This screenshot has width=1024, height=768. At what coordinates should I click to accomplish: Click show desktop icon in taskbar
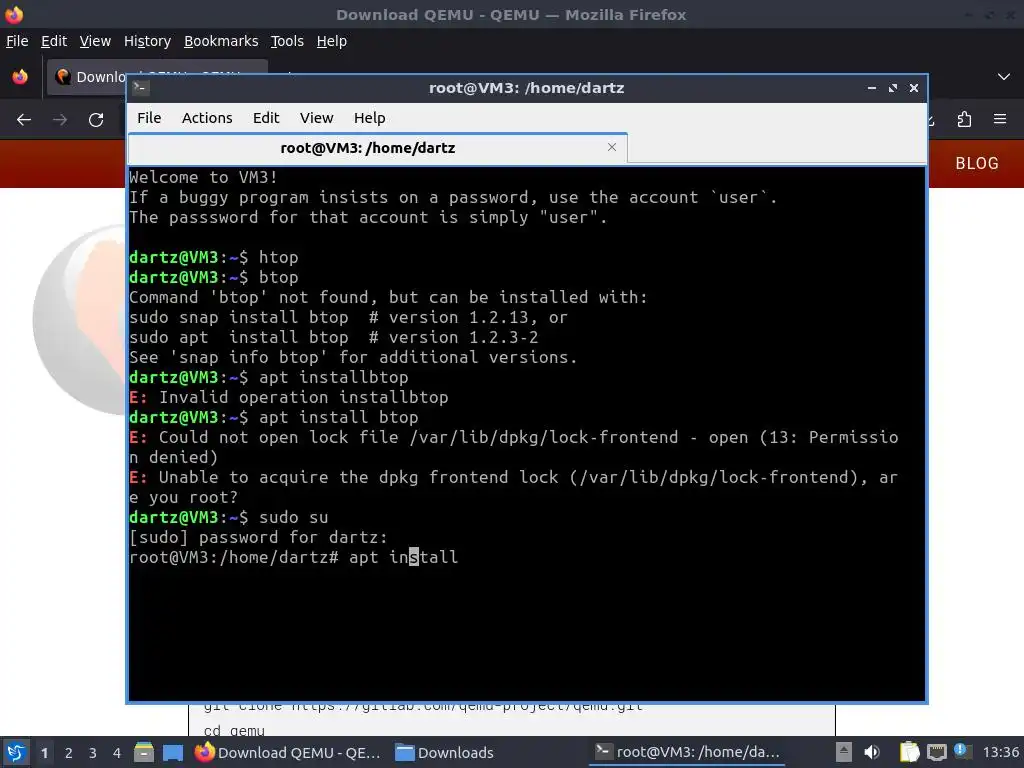pos(173,752)
